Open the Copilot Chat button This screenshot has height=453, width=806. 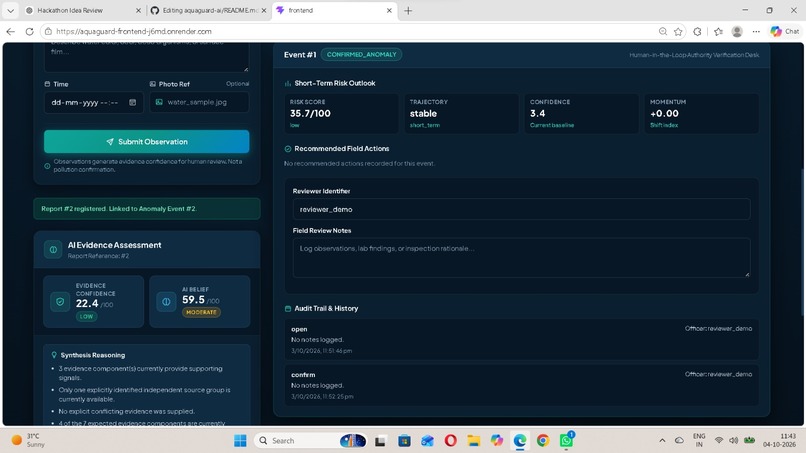784,31
